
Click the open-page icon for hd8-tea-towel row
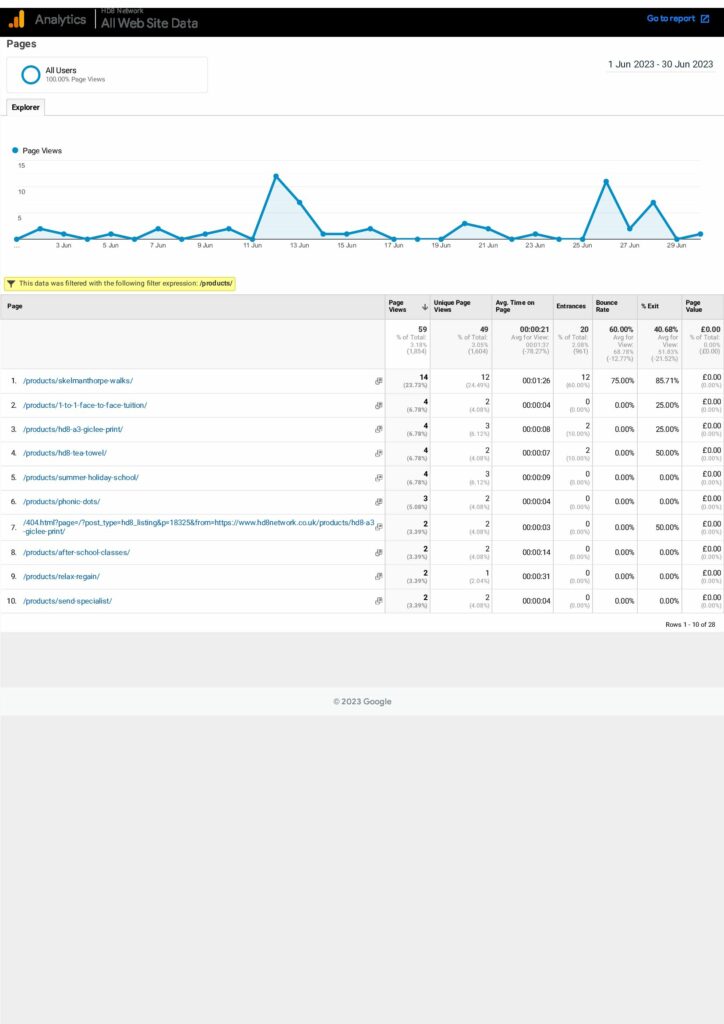379,454
